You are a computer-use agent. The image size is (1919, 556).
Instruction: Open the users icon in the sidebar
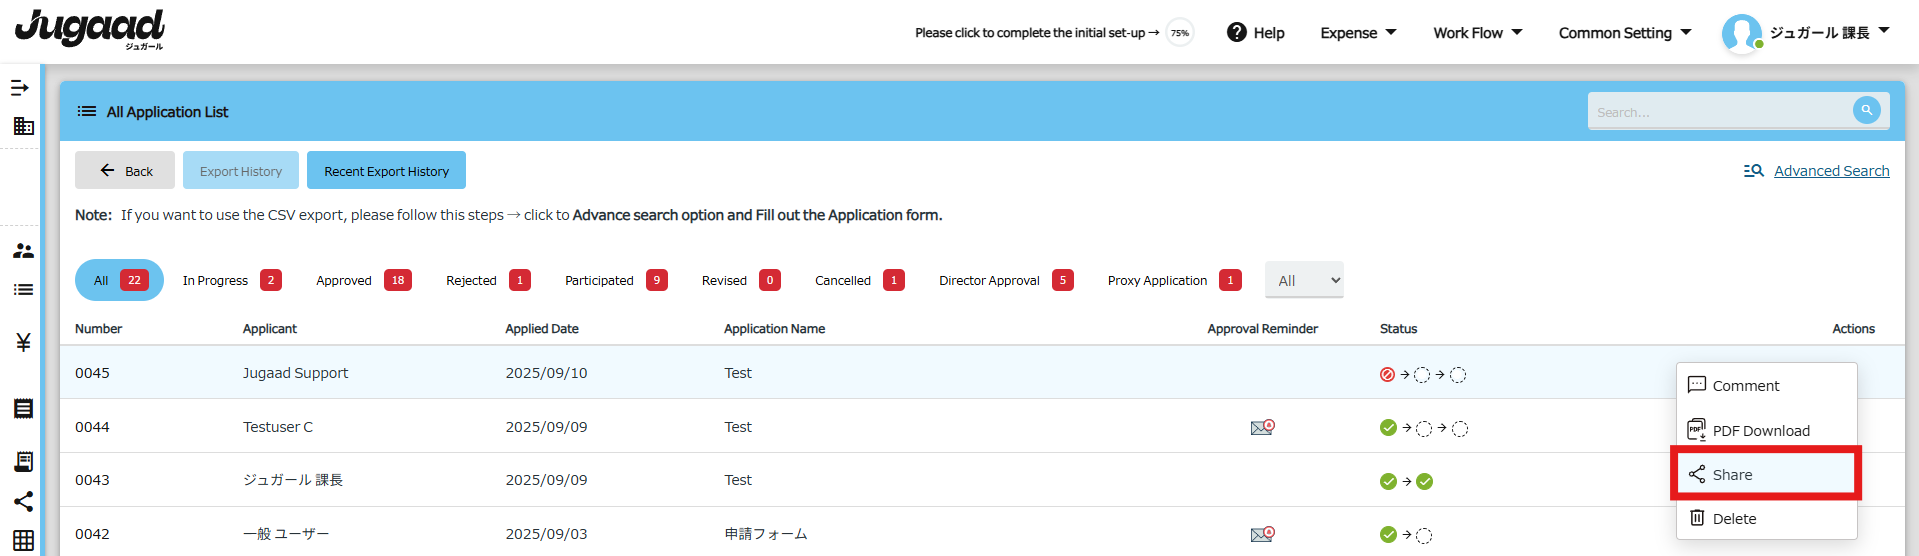pyautogui.click(x=23, y=251)
